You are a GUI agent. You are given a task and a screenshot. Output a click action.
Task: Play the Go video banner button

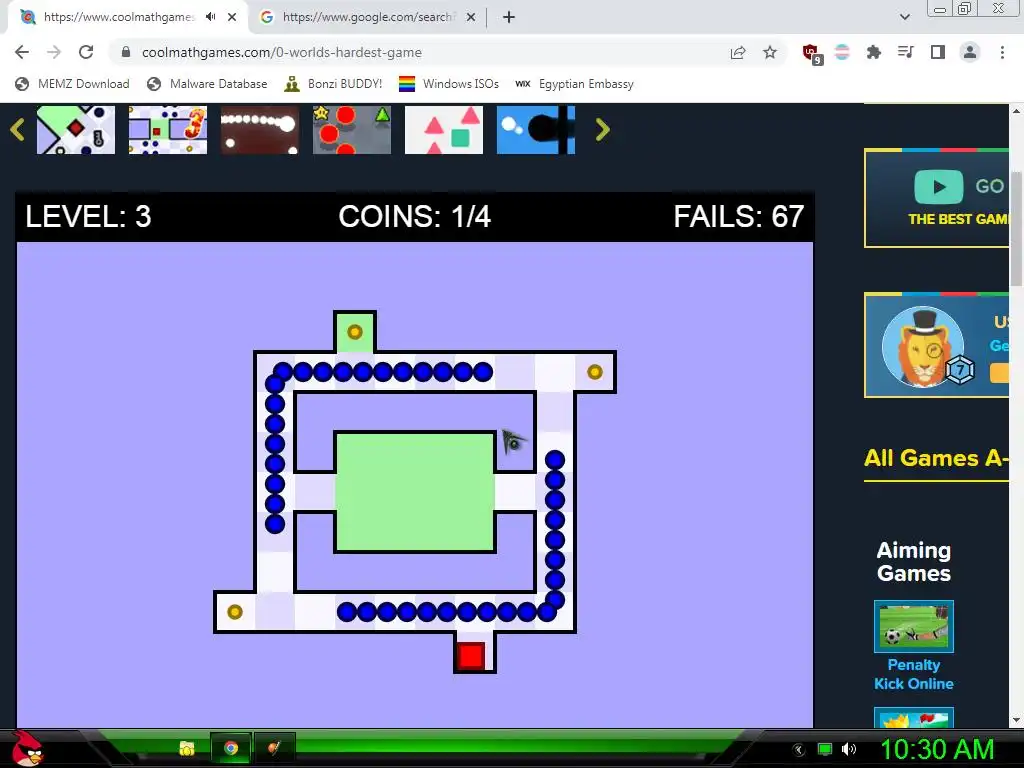pyautogui.click(x=938, y=187)
